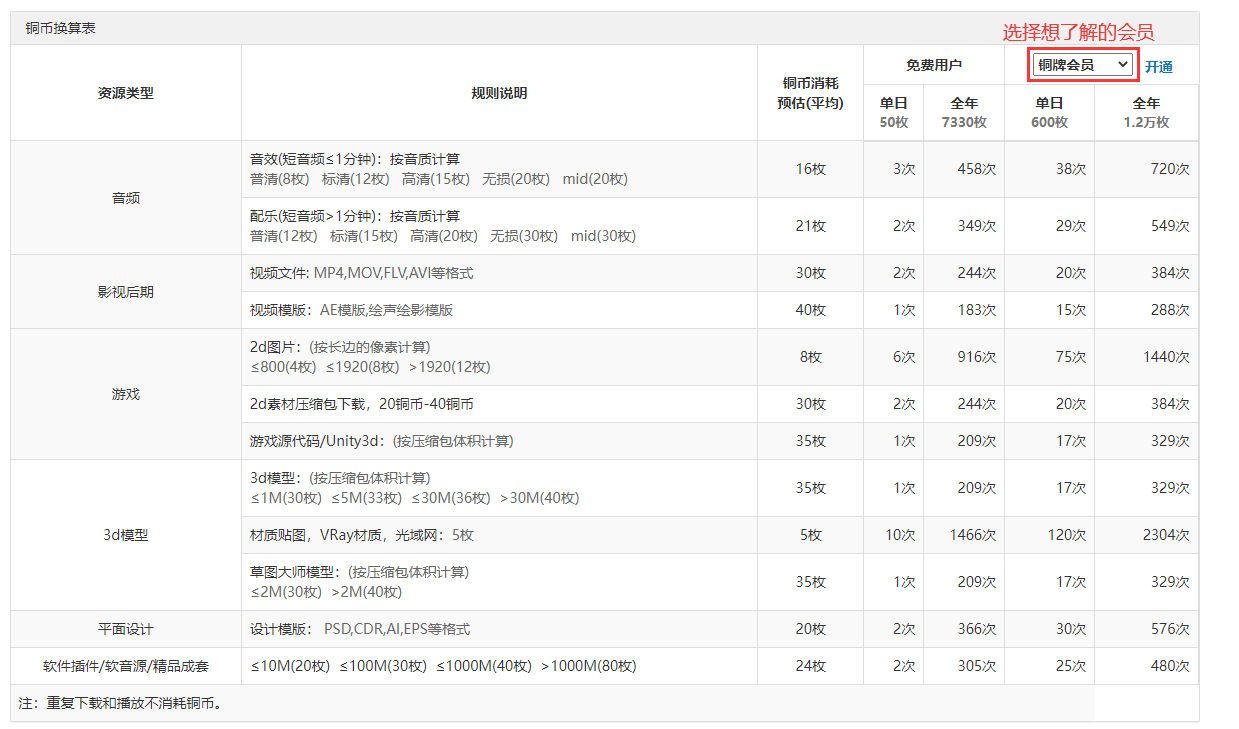Click the 480次 value

(x=1170, y=666)
